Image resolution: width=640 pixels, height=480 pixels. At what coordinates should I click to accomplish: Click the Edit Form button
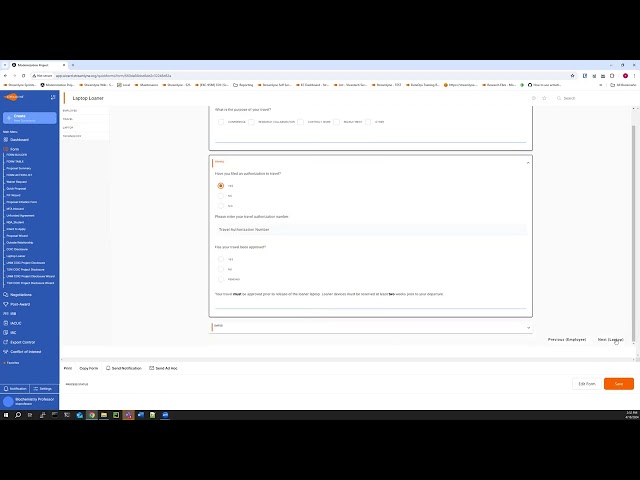587,384
